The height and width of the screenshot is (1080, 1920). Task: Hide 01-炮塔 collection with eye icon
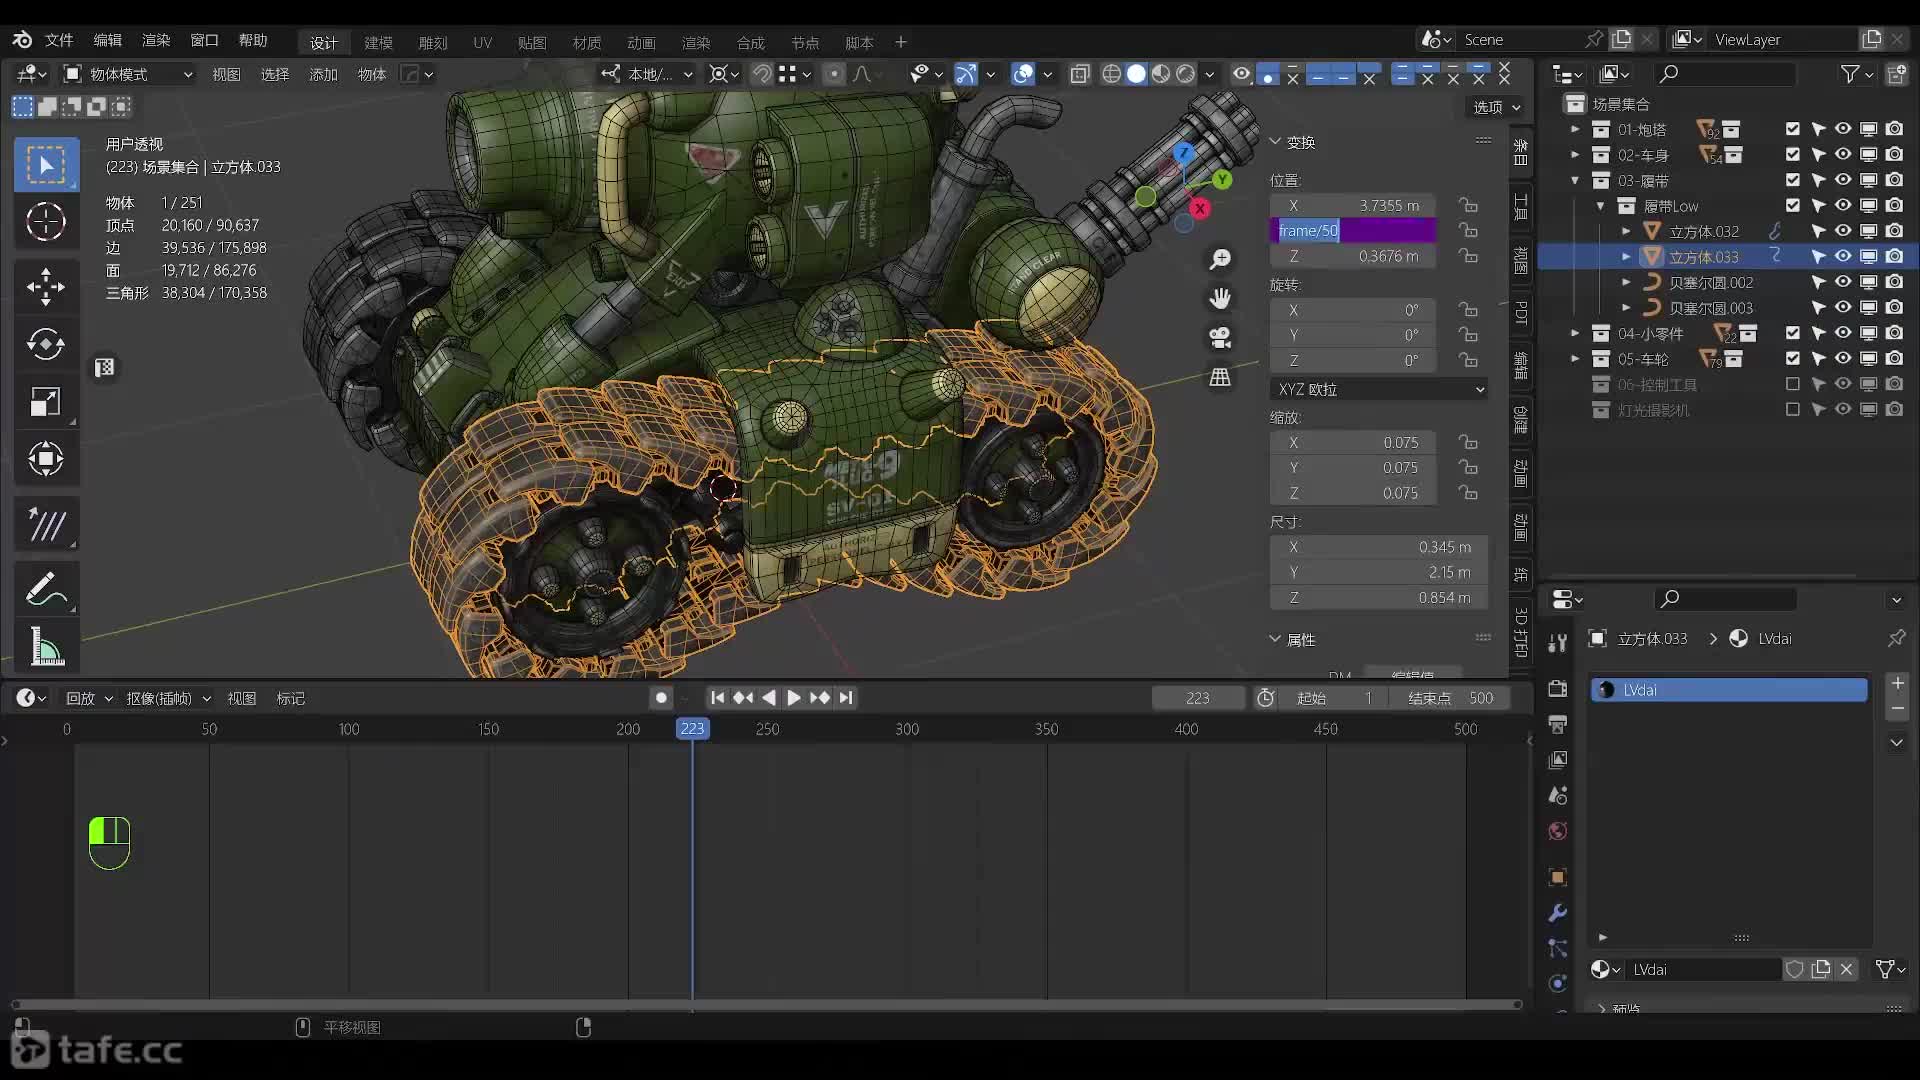[x=1843, y=129]
